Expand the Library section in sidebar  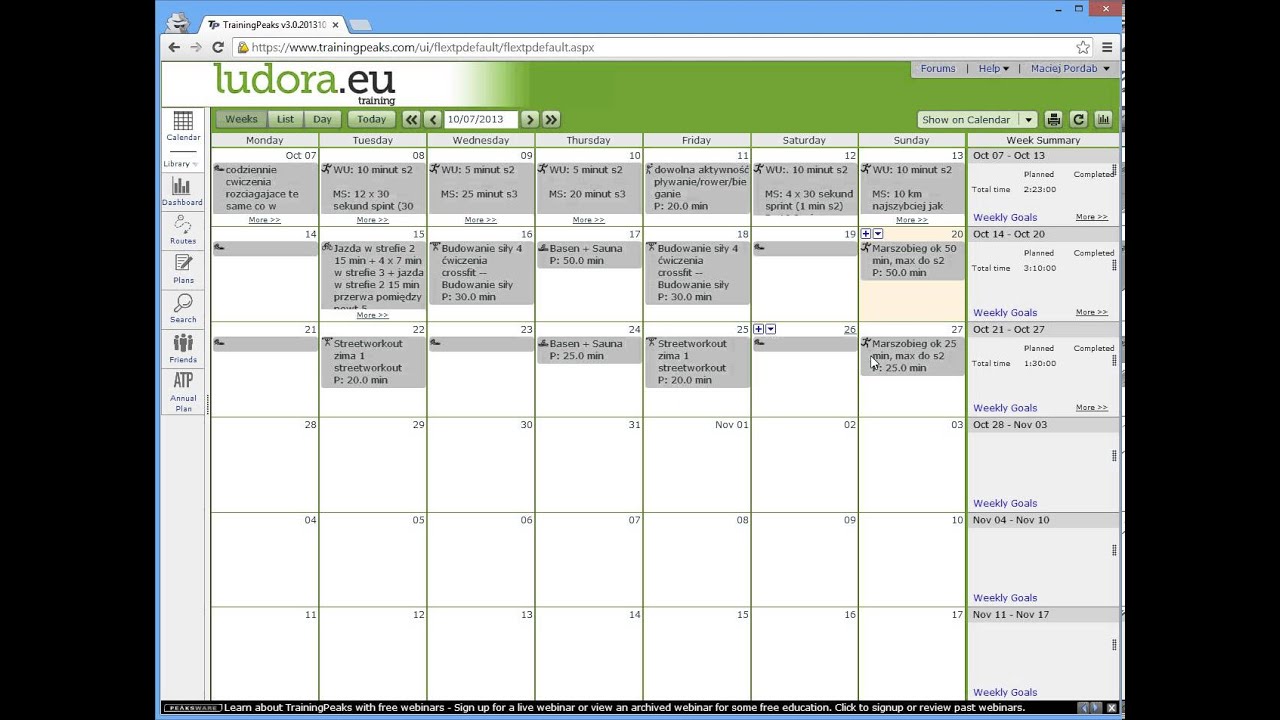tap(181, 164)
